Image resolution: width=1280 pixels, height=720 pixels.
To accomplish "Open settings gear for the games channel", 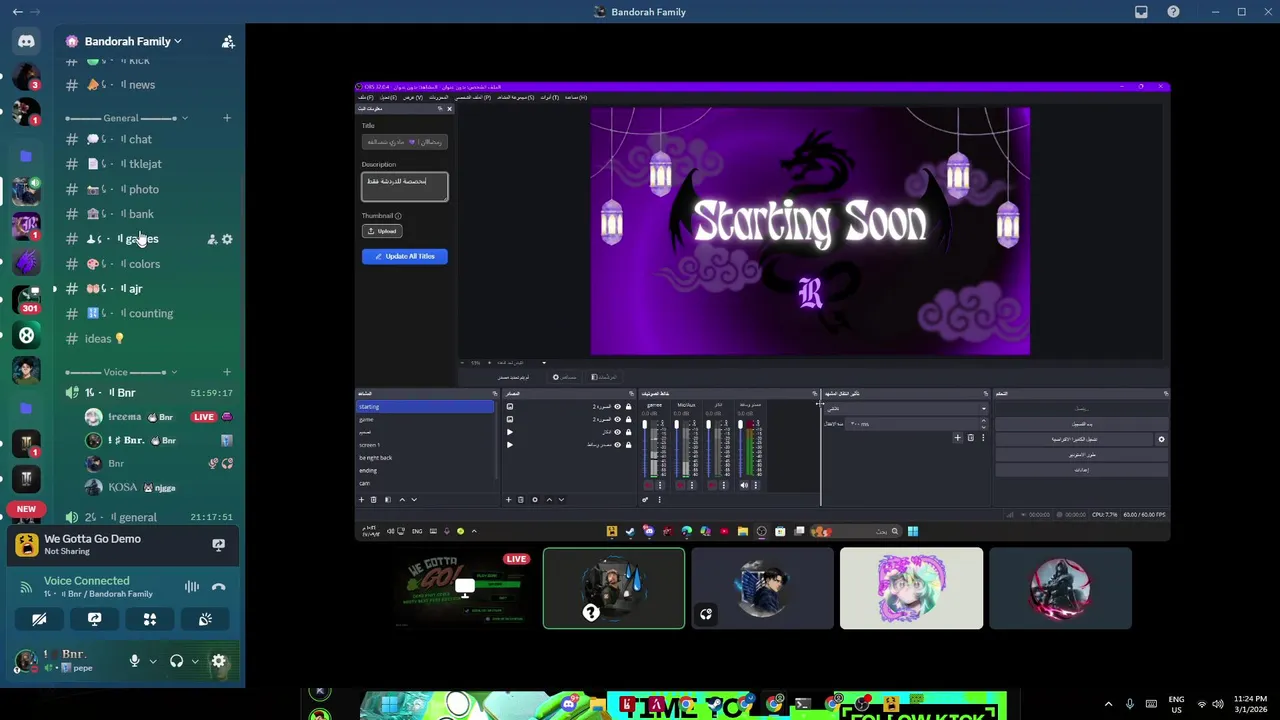I will point(227,239).
